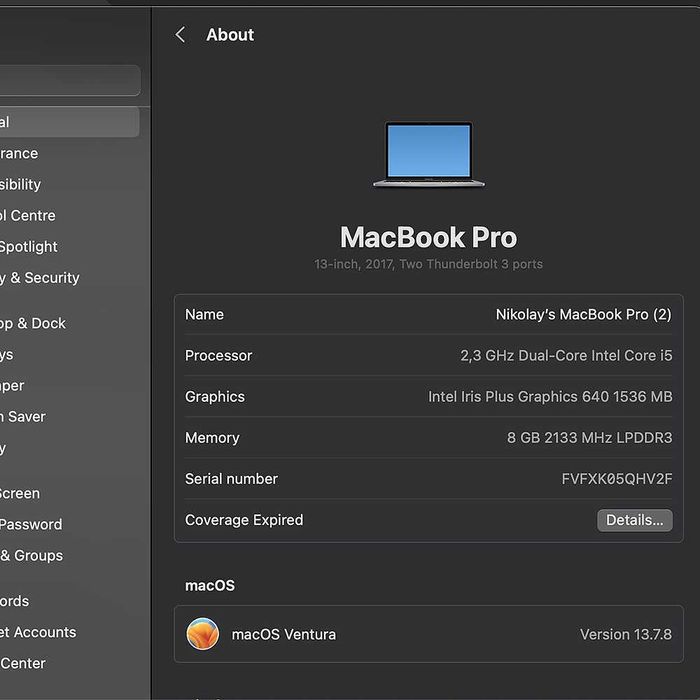700x700 pixels.
Task: Click the 'Processor' row label
Action: click(218, 355)
